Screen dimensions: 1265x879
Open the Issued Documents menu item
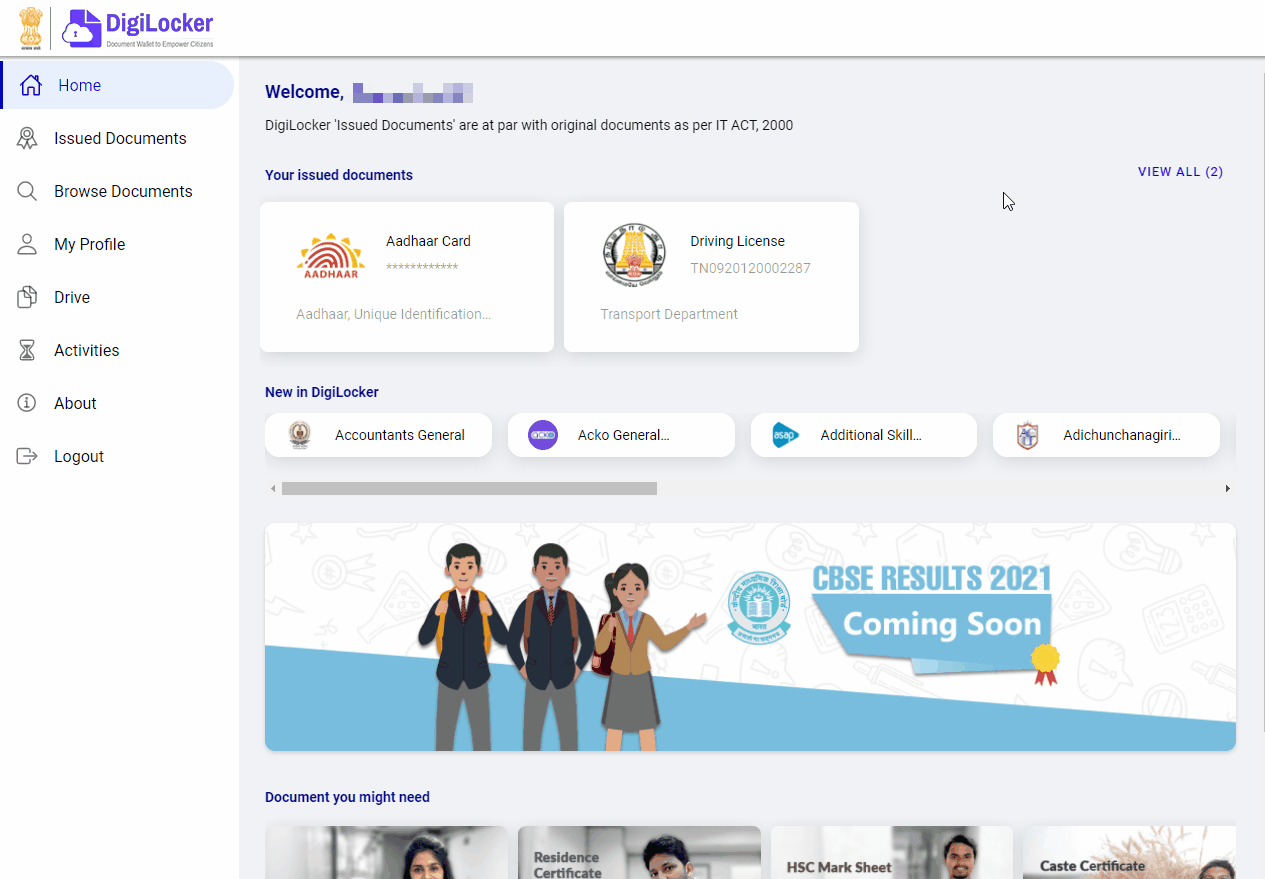click(x=120, y=138)
